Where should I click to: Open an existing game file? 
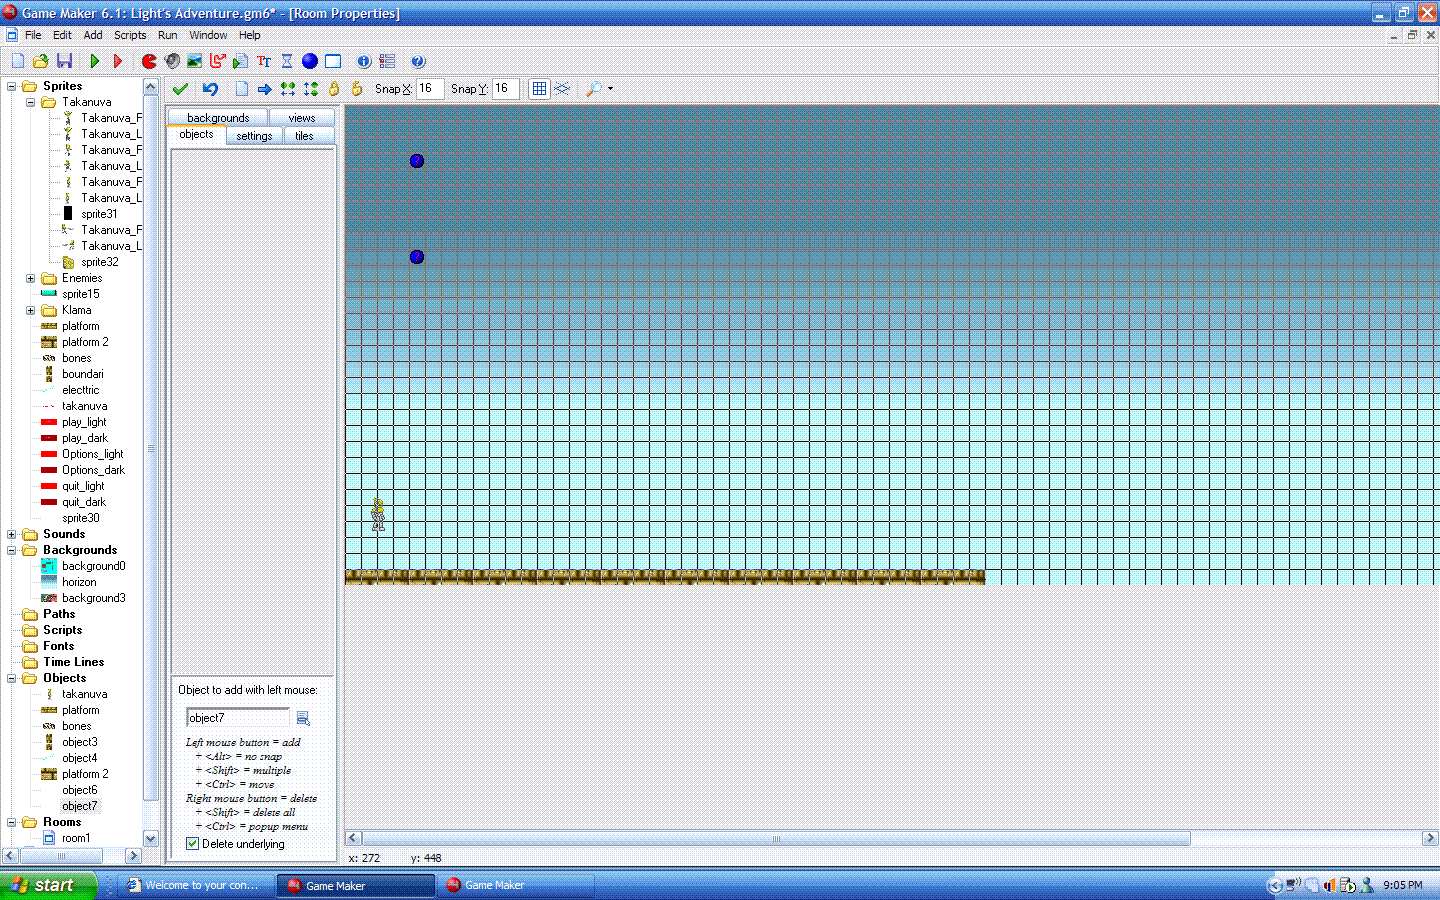coord(41,61)
